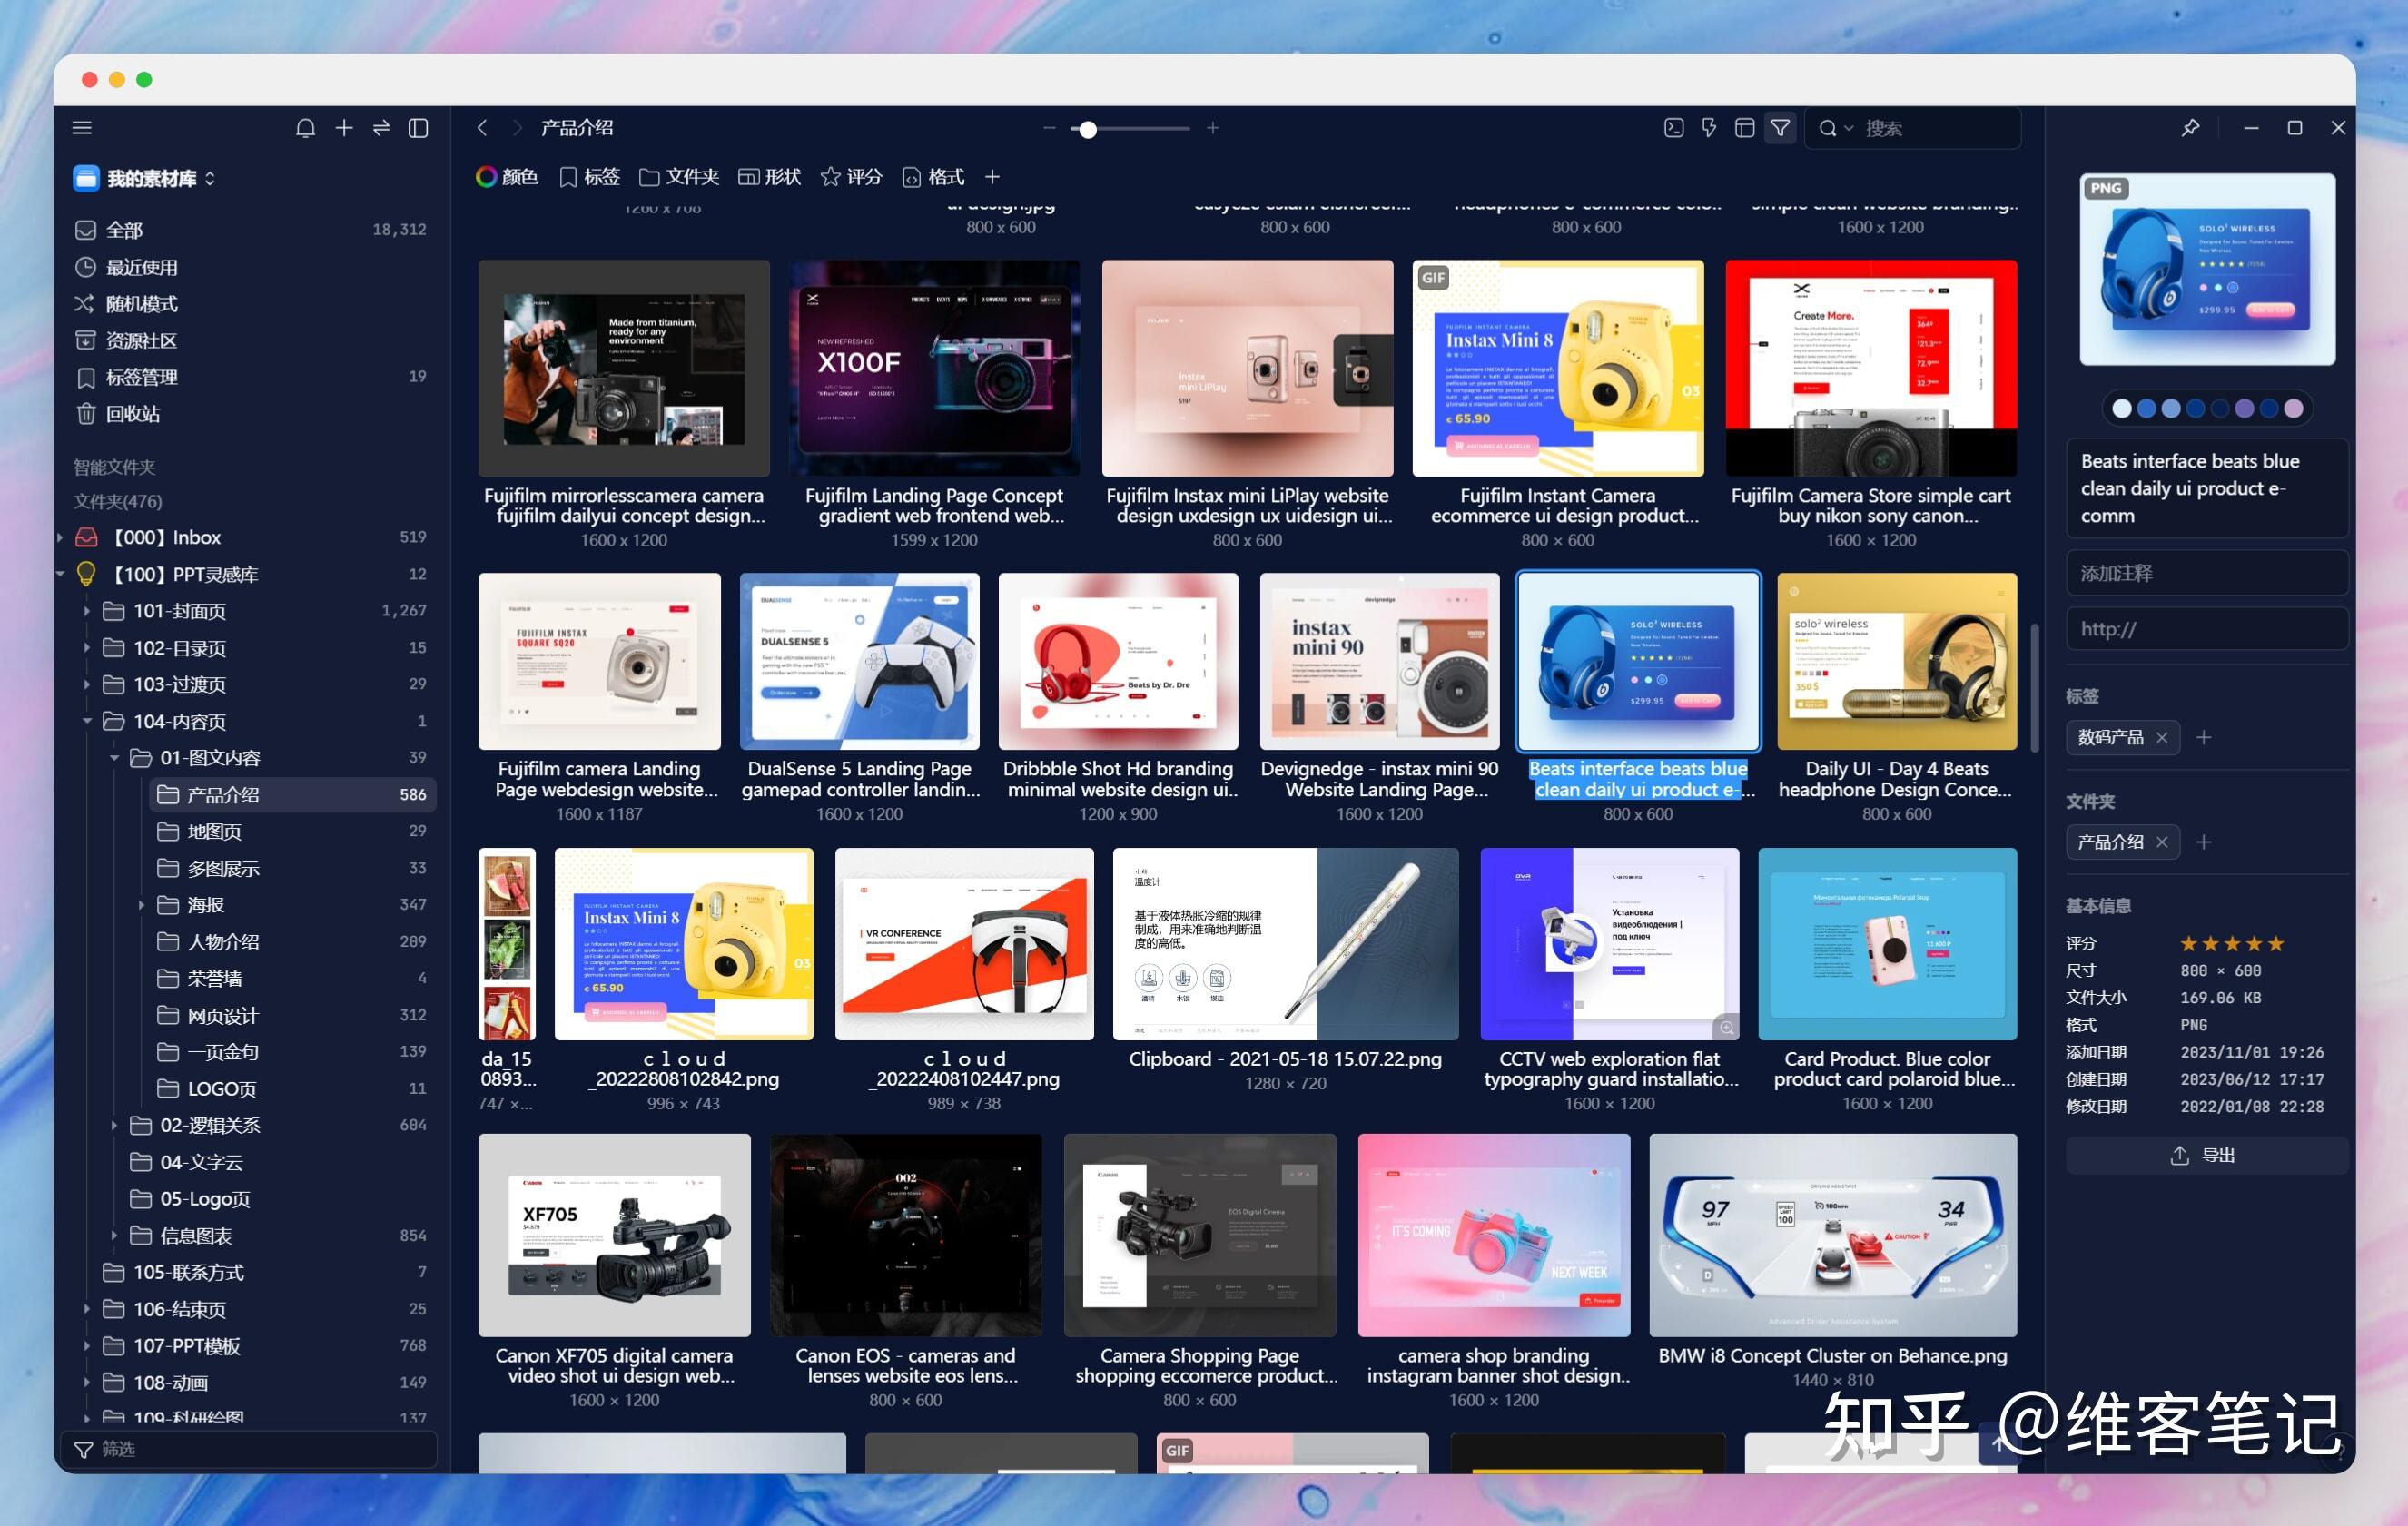
Task: Open the hamburger menu above the sidebar
Action: point(82,127)
